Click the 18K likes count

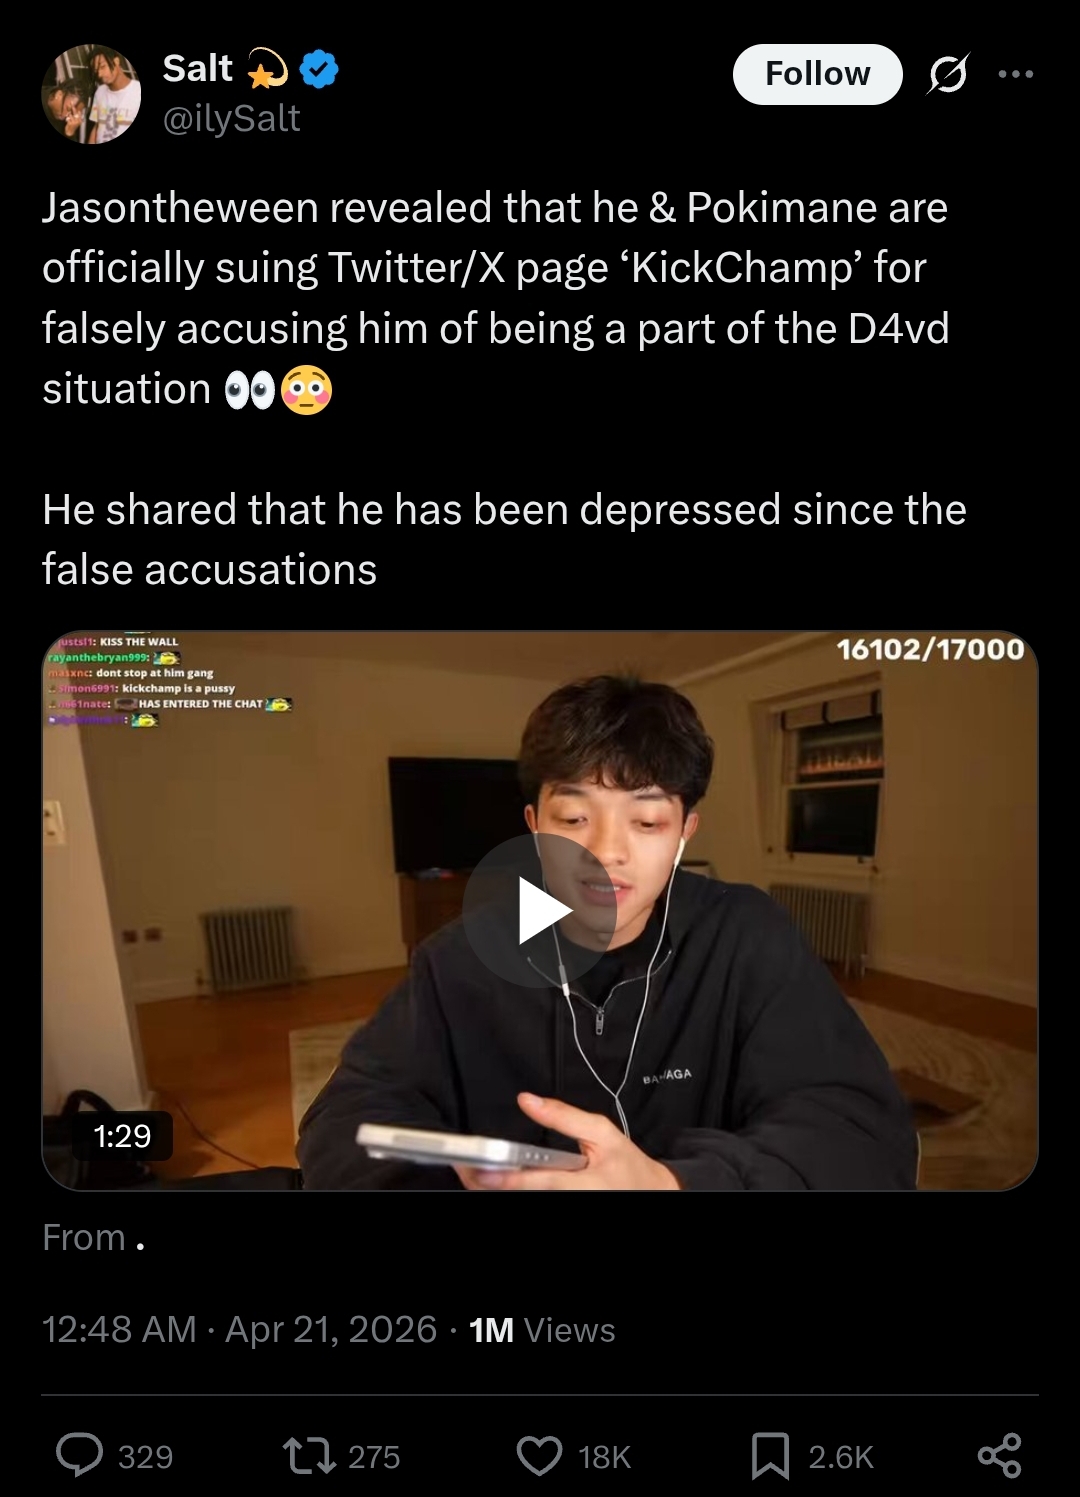point(605,1457)
